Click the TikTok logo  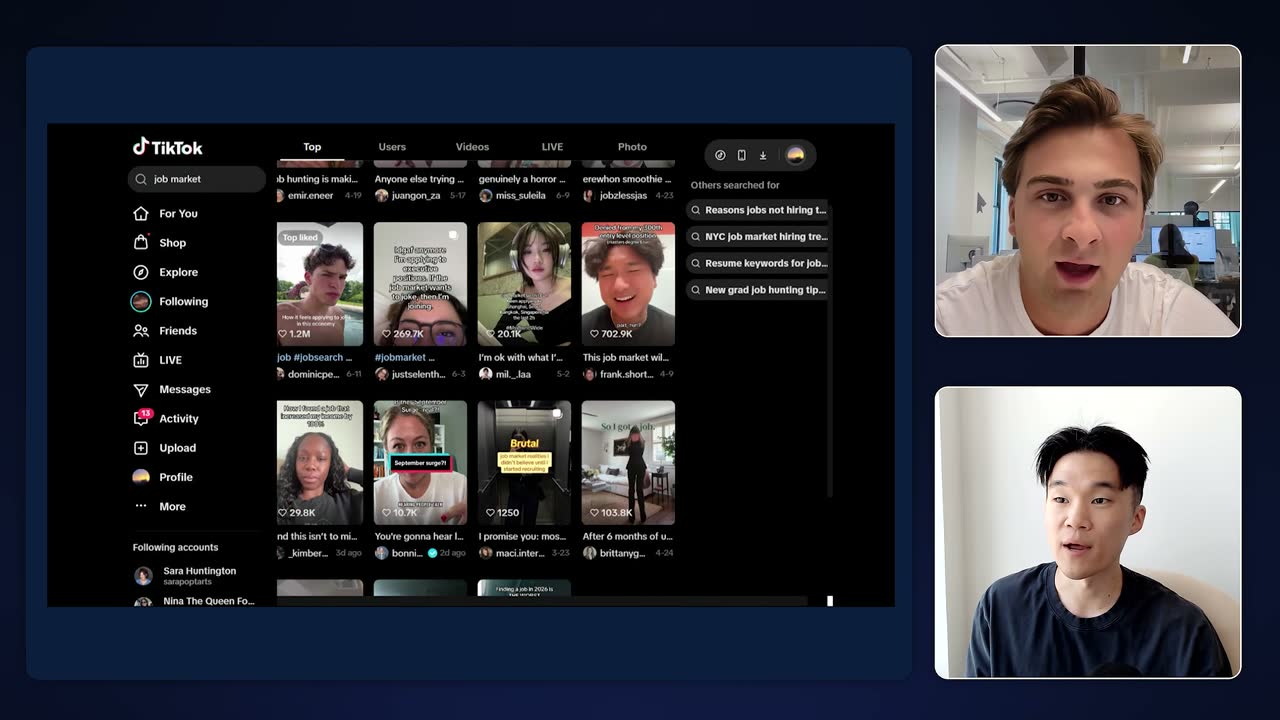click(x=168, y=147)
